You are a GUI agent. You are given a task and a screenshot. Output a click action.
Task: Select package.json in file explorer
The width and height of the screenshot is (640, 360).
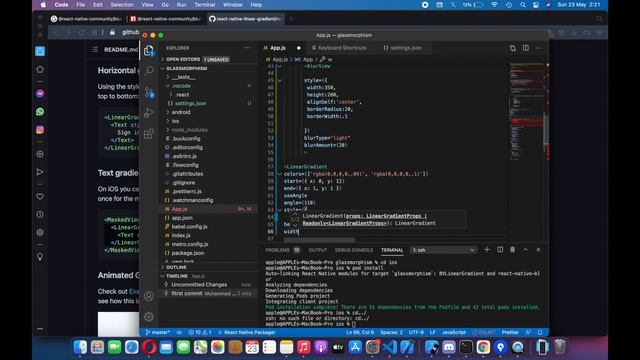coord(188,253)
